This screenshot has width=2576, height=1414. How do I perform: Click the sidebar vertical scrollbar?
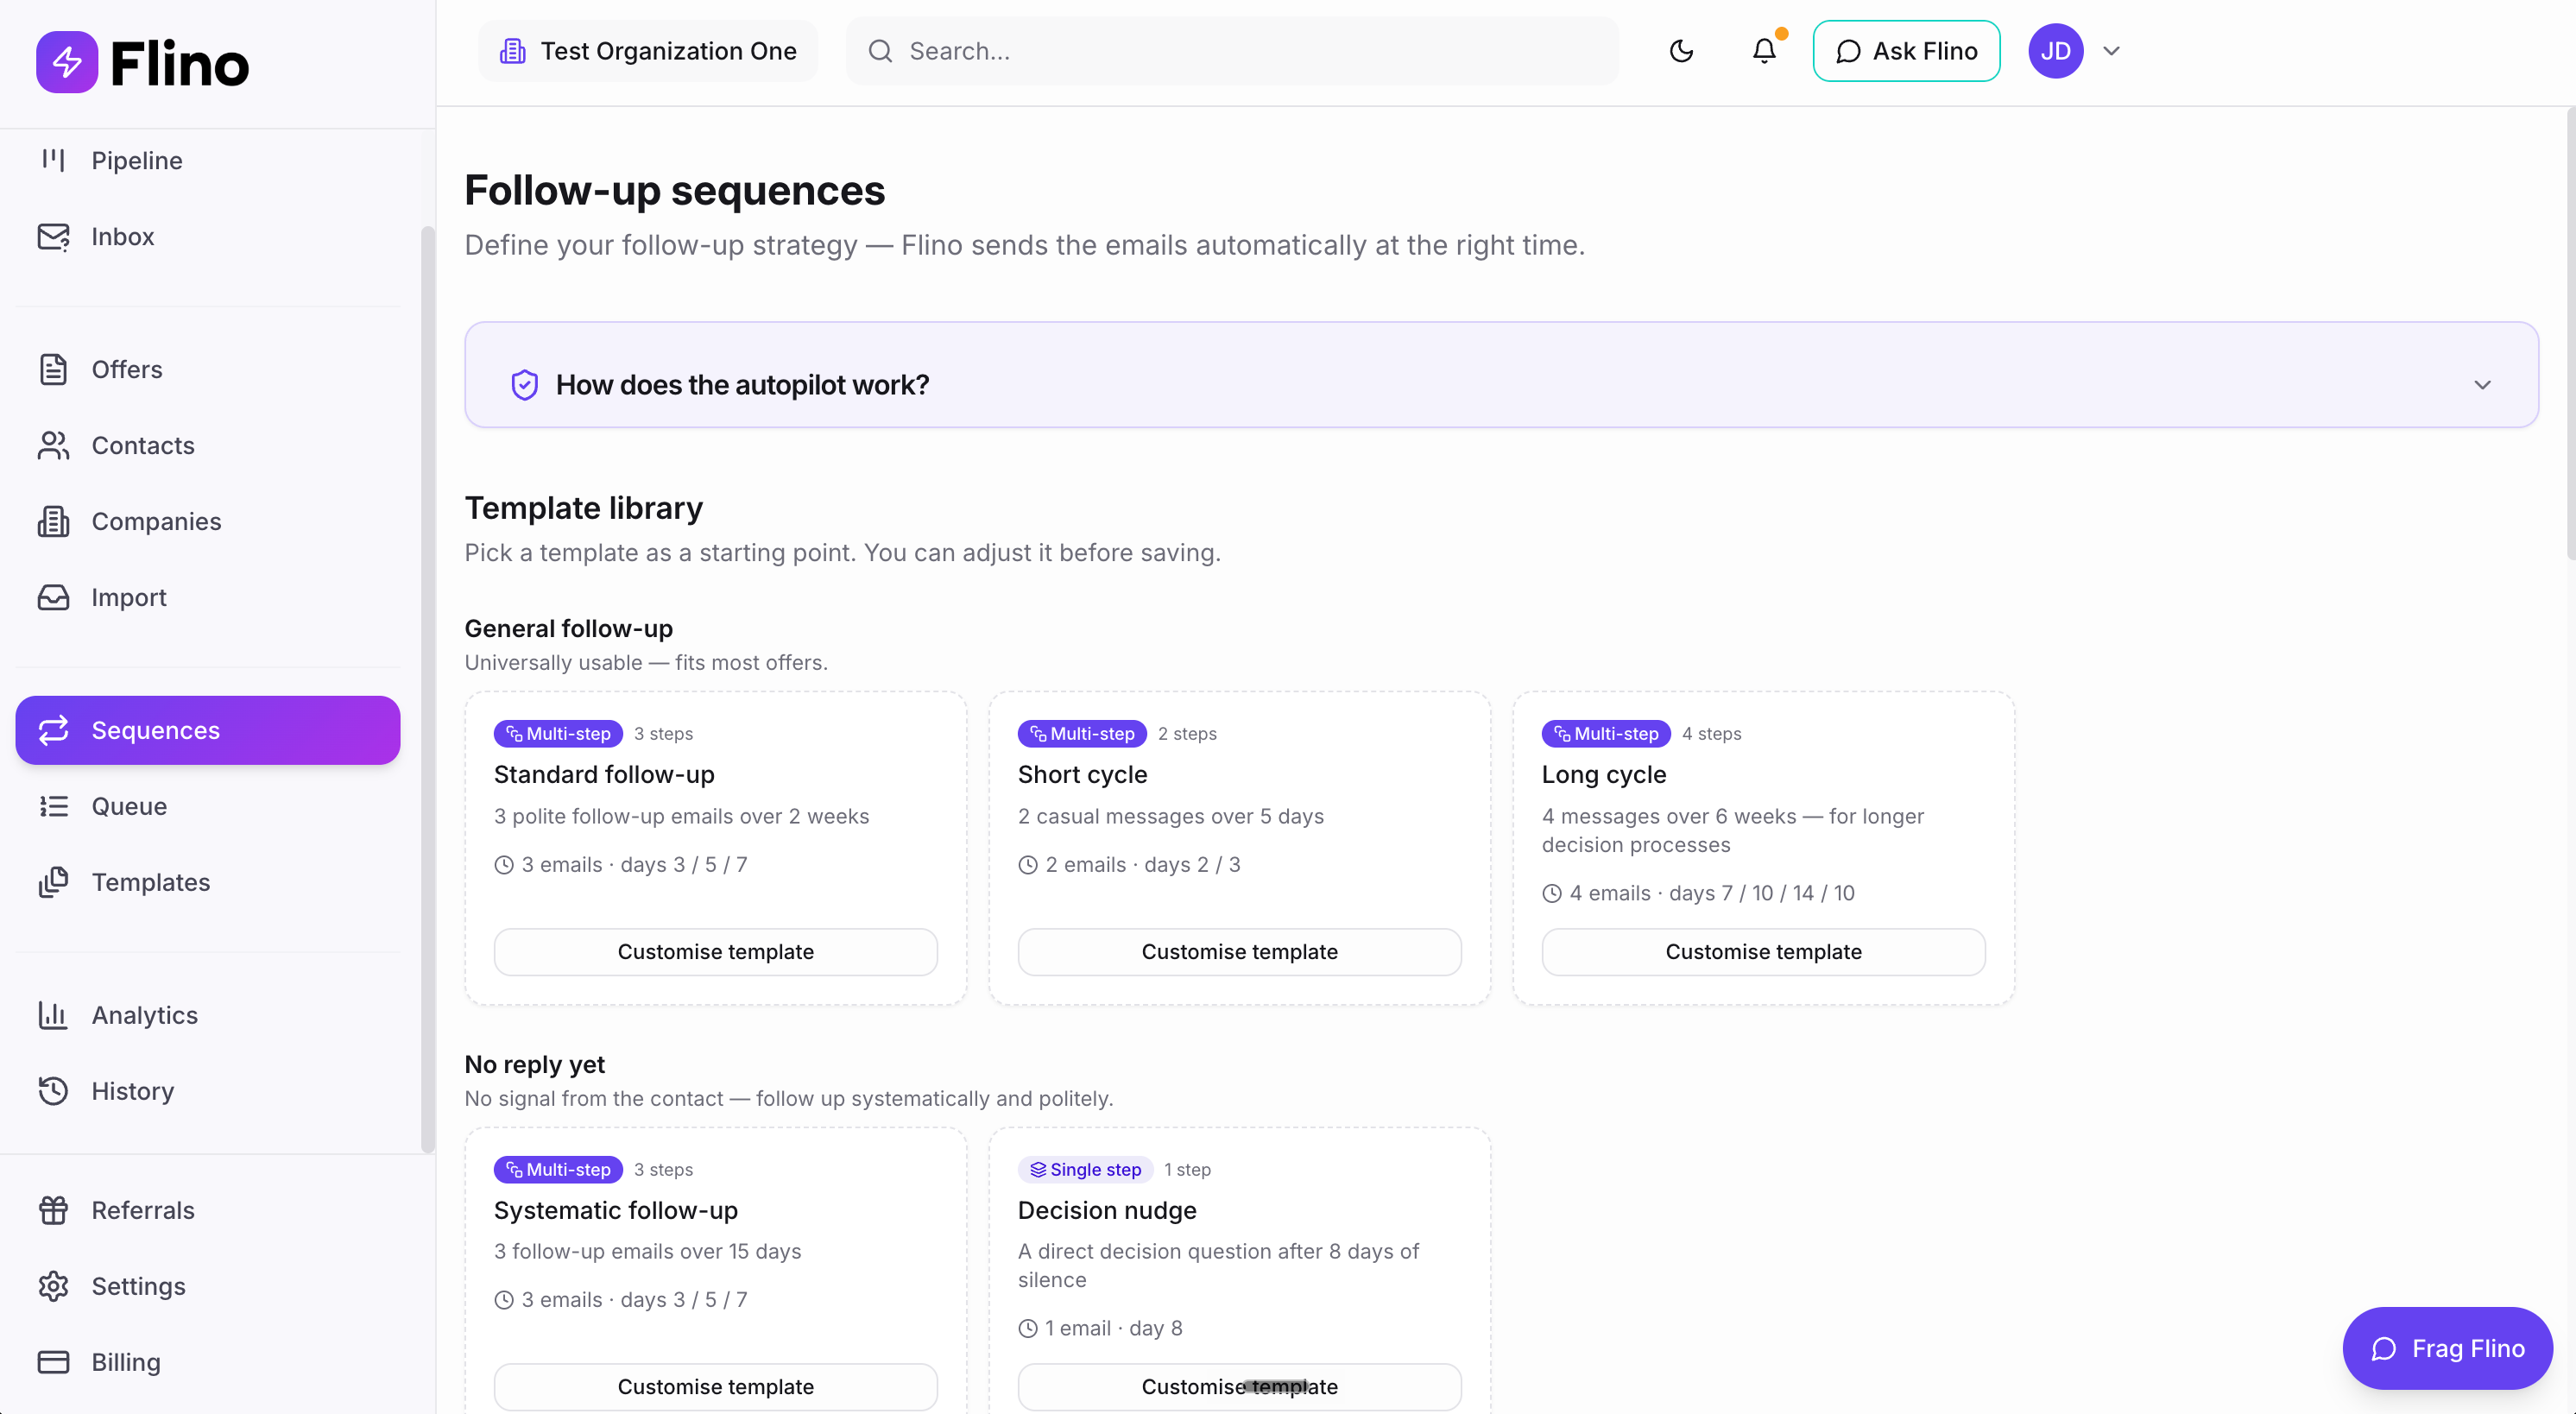coord(428,690)
